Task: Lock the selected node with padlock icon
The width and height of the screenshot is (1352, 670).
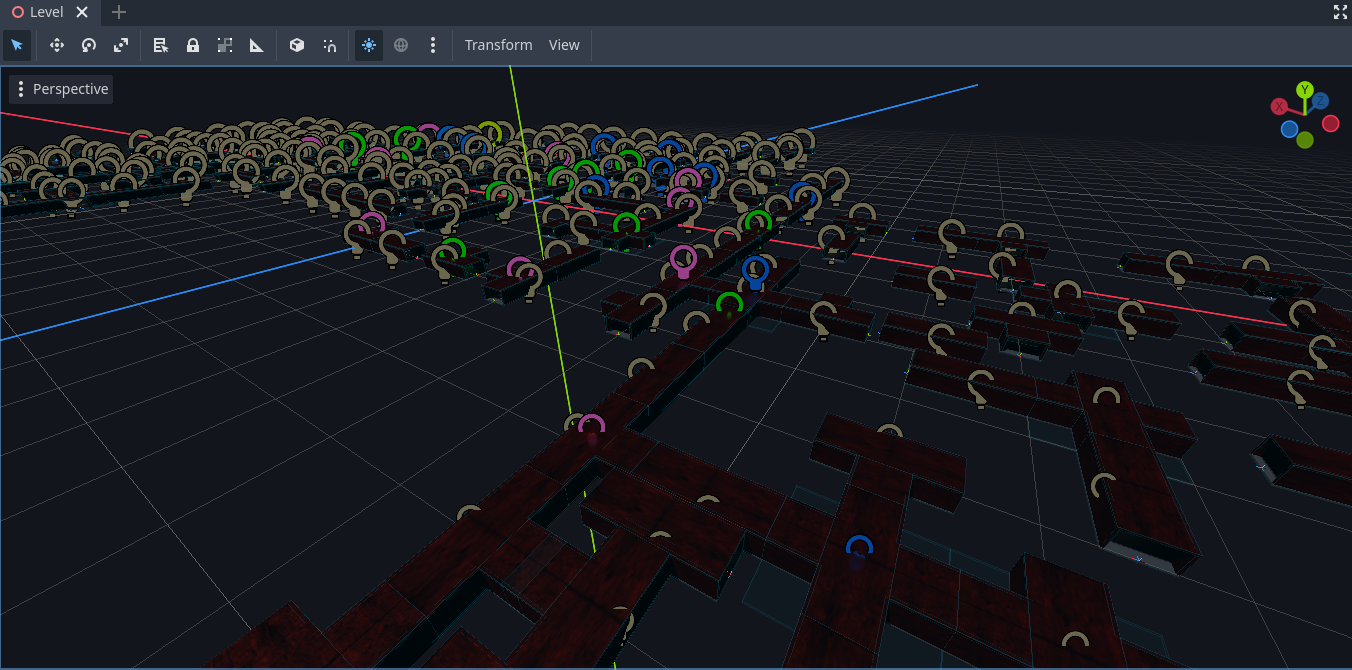Action: click(x=193, y=45)
